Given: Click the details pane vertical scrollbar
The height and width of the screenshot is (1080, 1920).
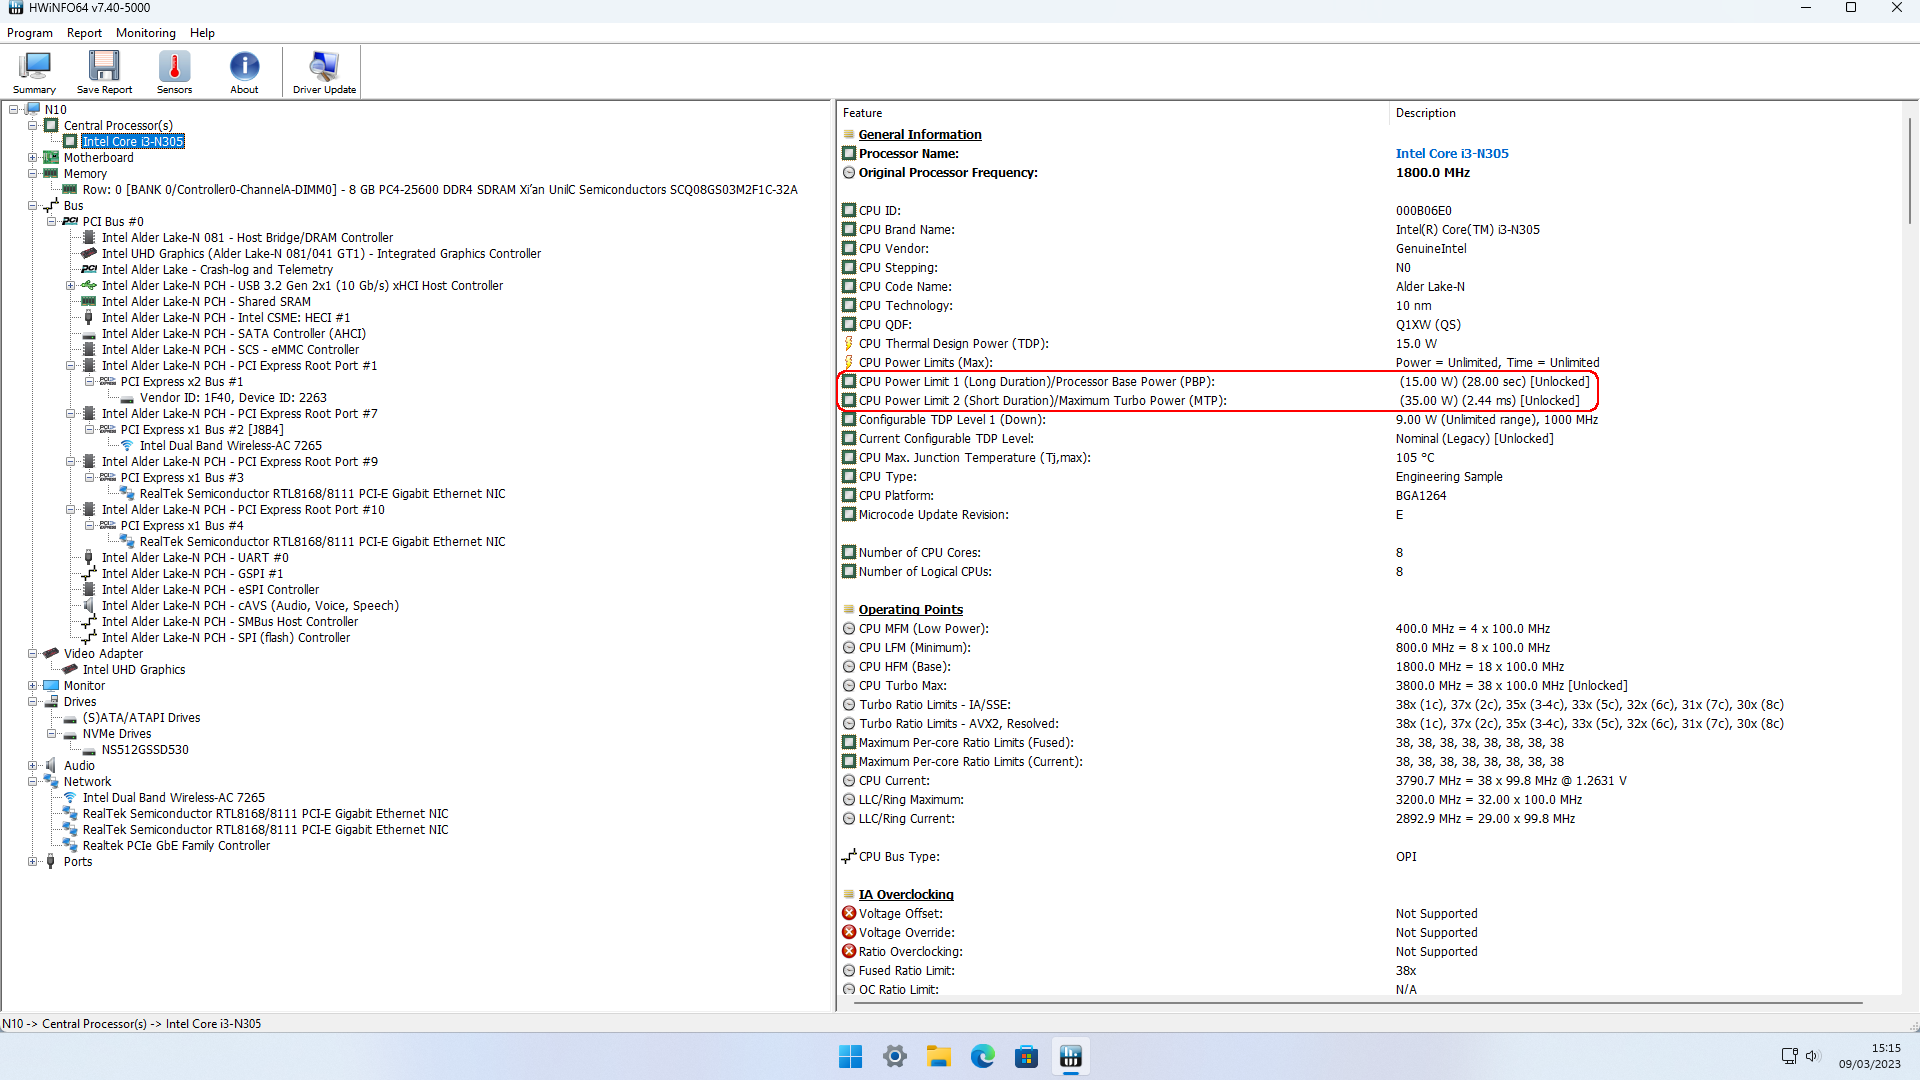Looking at the screenshot, I should point(1909,170).
